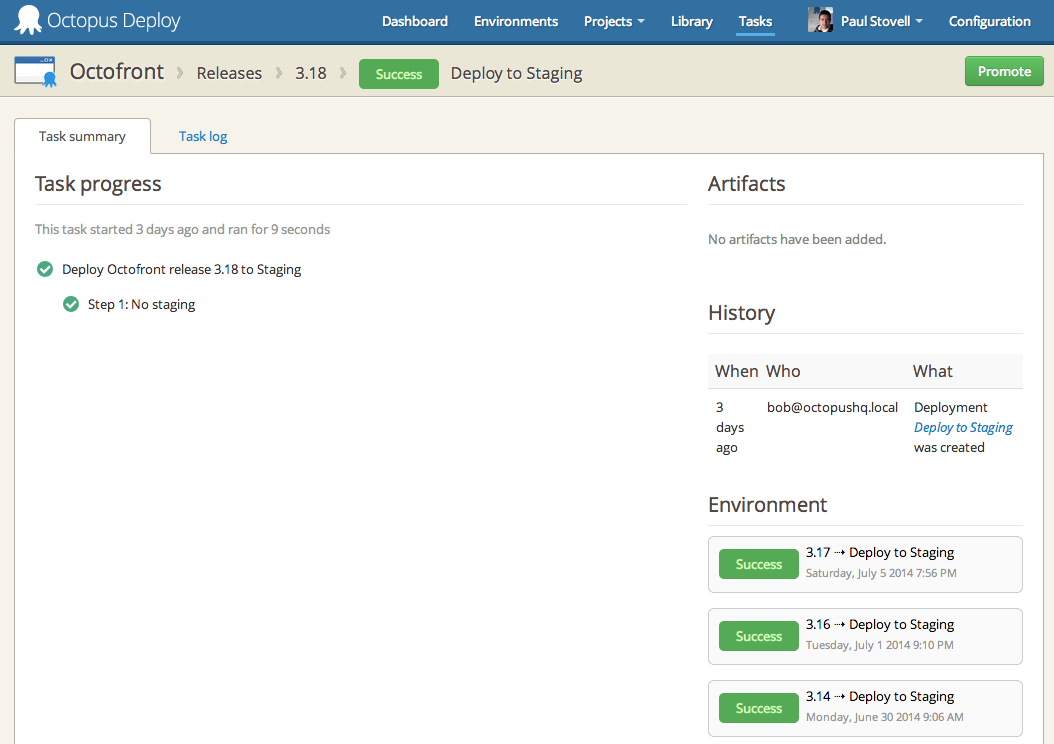Open the Projects dropdown menu
The width and height of the screenshot is (1054, 744).
(x=614, y=20)
